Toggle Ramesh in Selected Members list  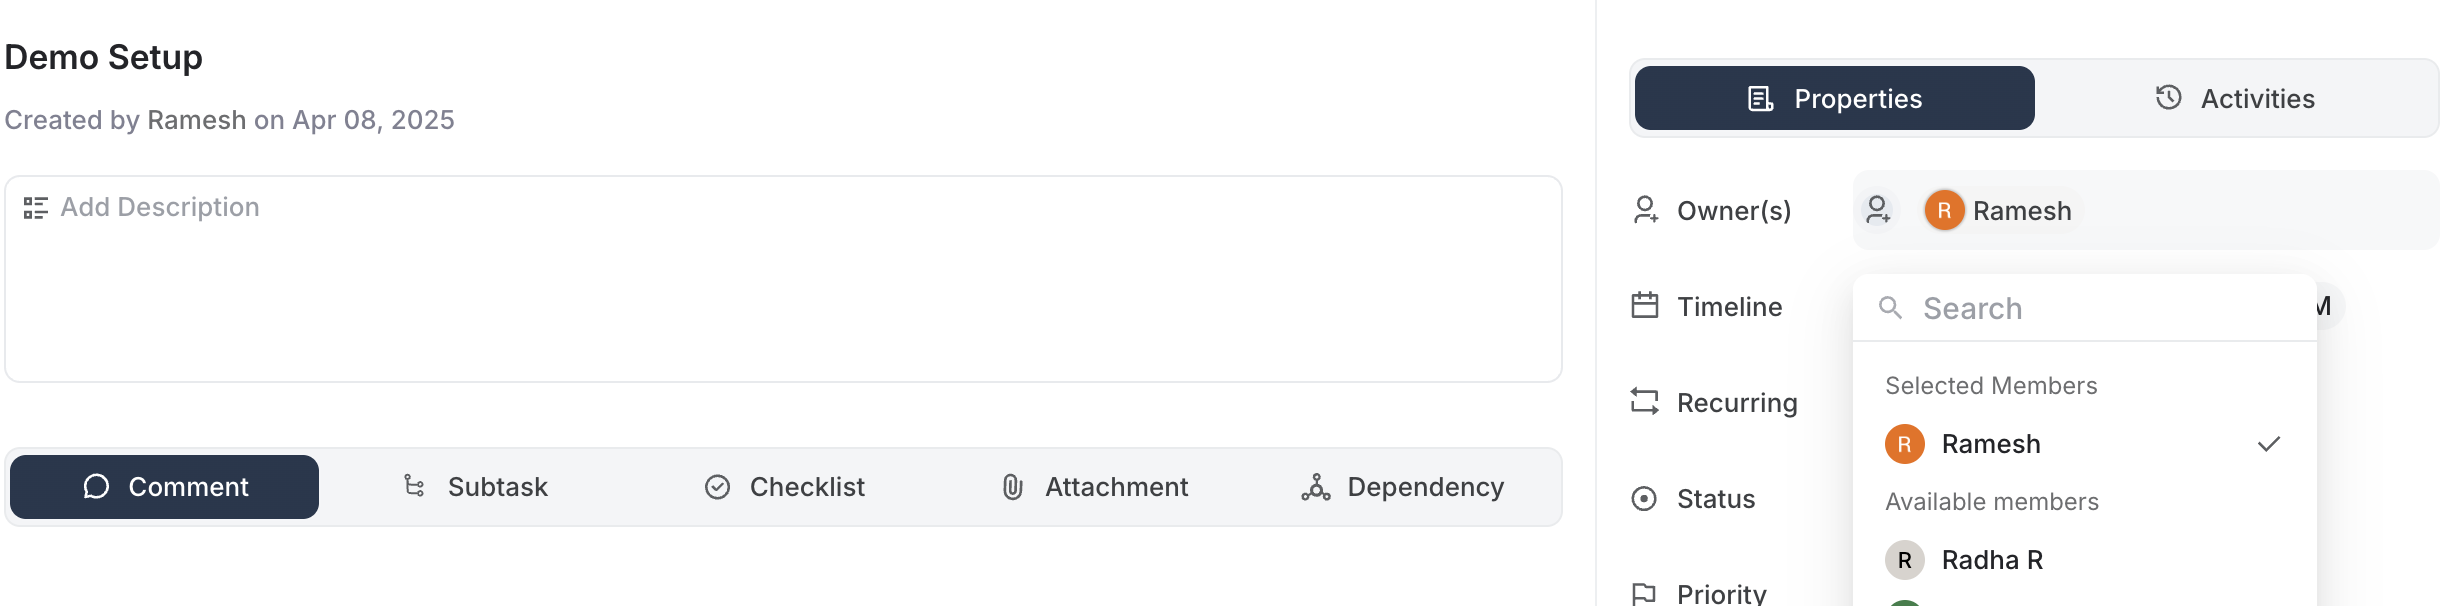tap(1990, 444)
